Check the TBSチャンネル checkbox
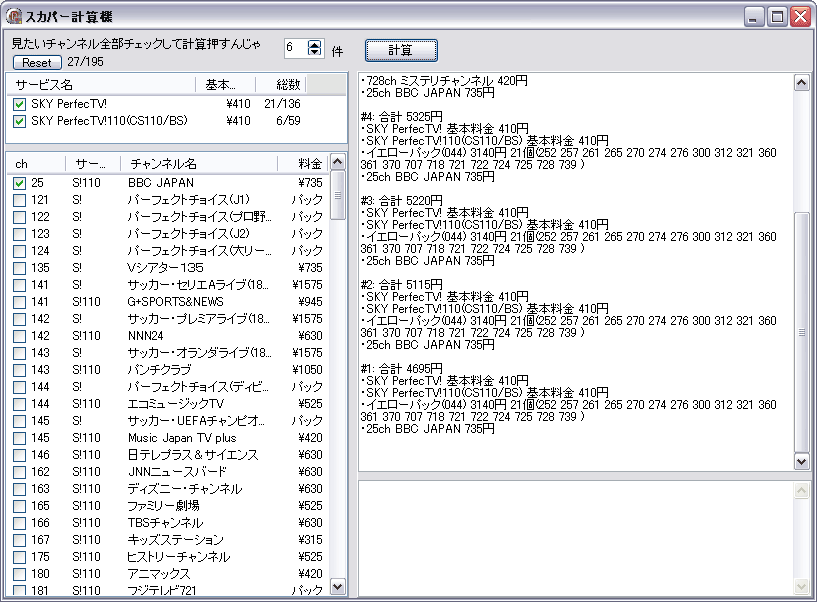 coord(19,523)
